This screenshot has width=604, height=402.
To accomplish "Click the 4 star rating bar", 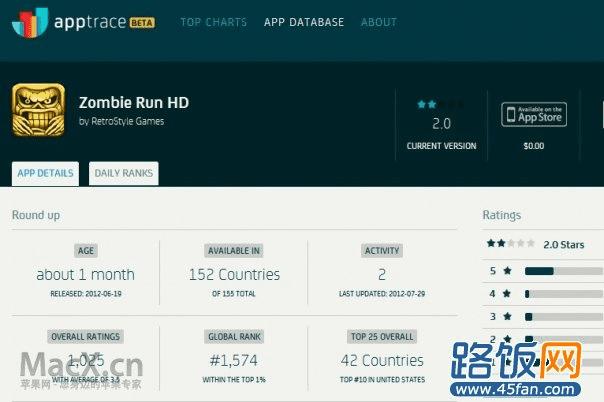I will pos(564,294).
